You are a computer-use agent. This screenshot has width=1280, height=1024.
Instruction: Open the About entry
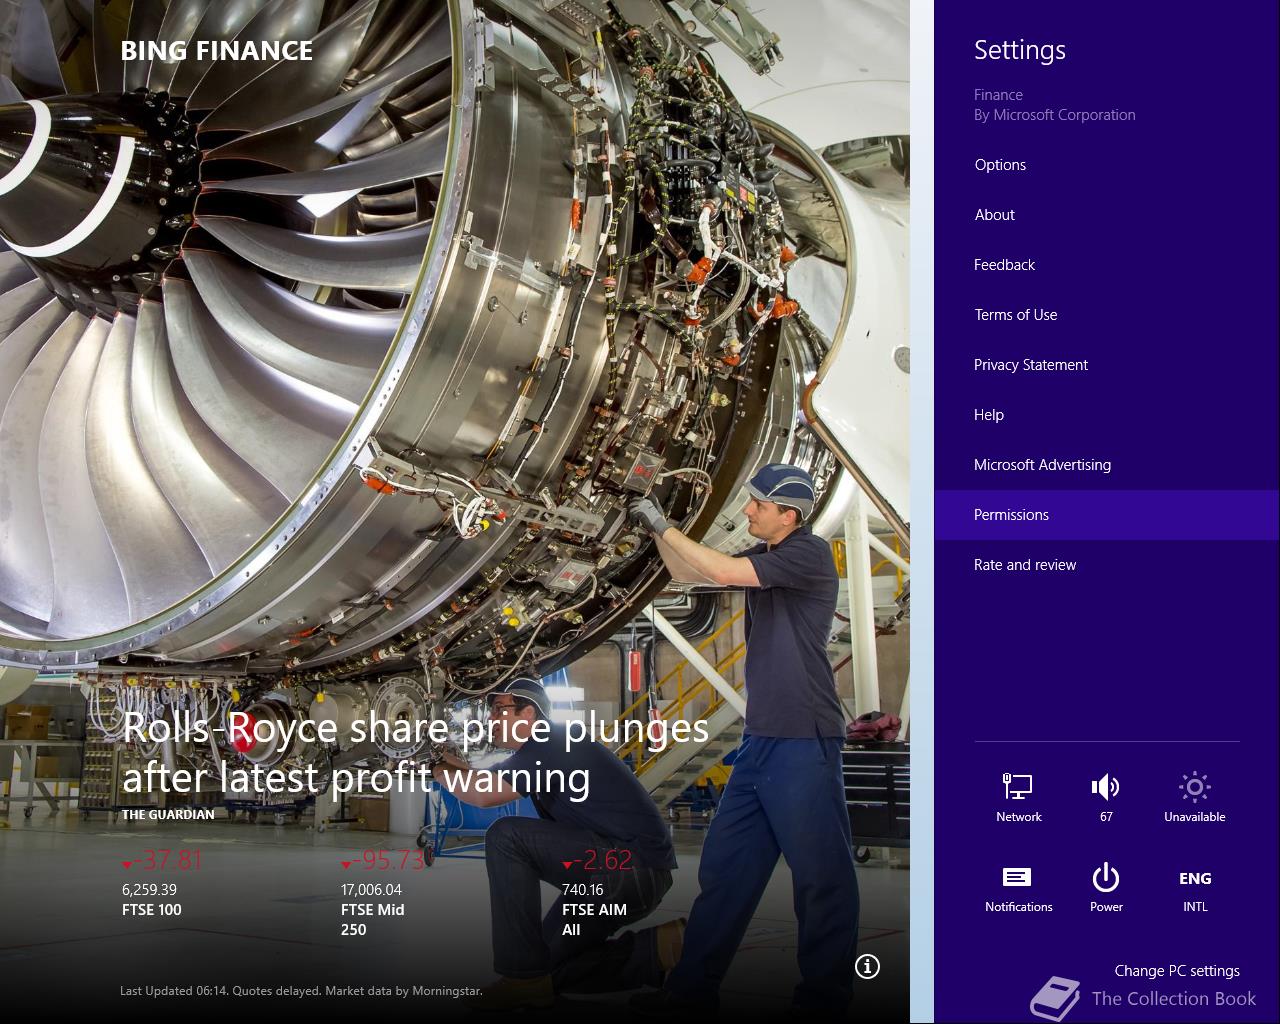click(x=1107, y=215)
